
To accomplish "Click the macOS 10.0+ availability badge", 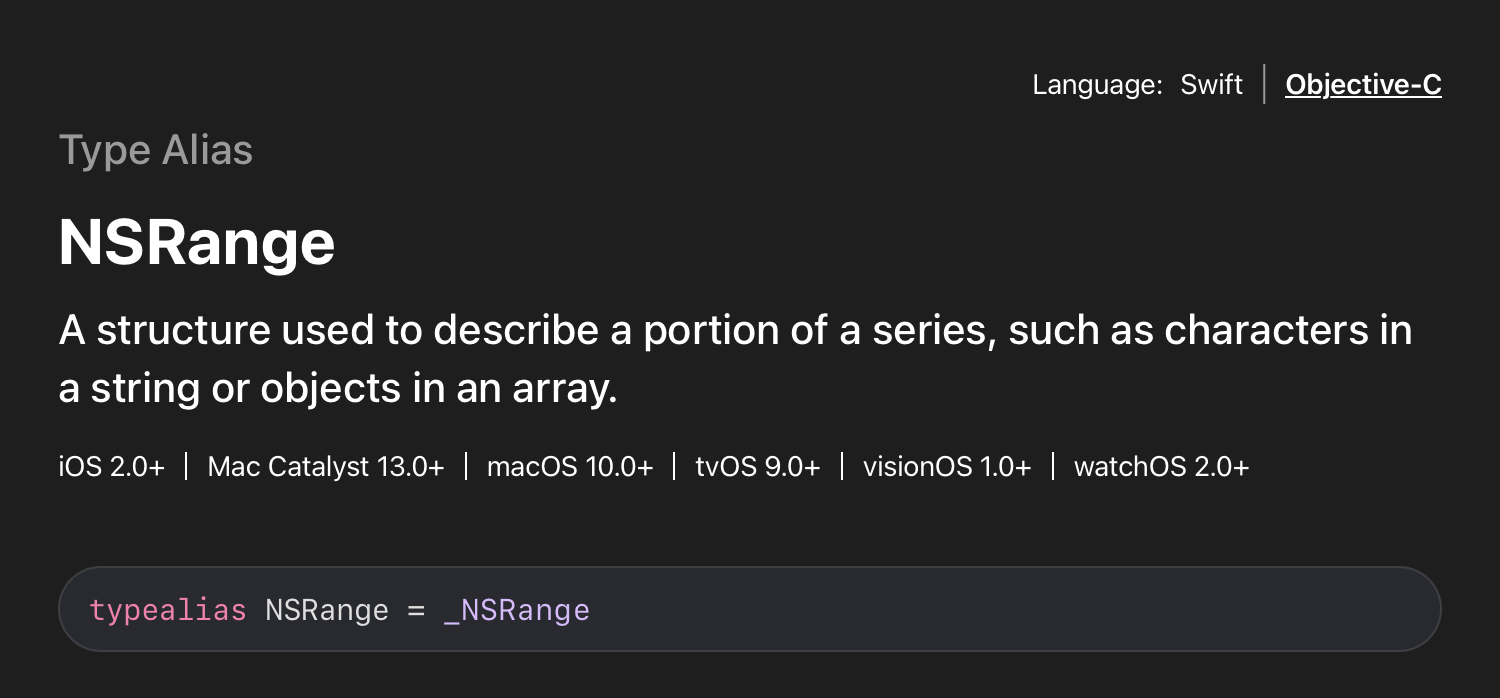I will (x=569, y=466).
